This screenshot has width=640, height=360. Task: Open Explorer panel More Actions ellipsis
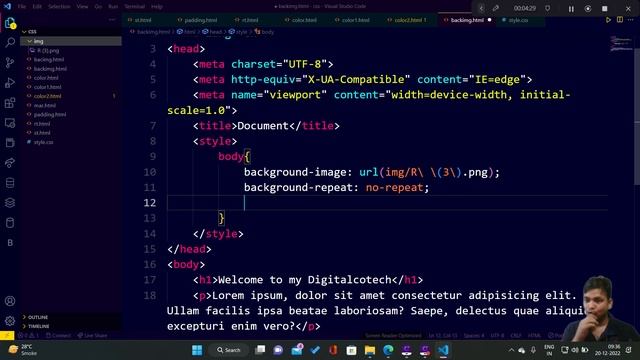112,20
